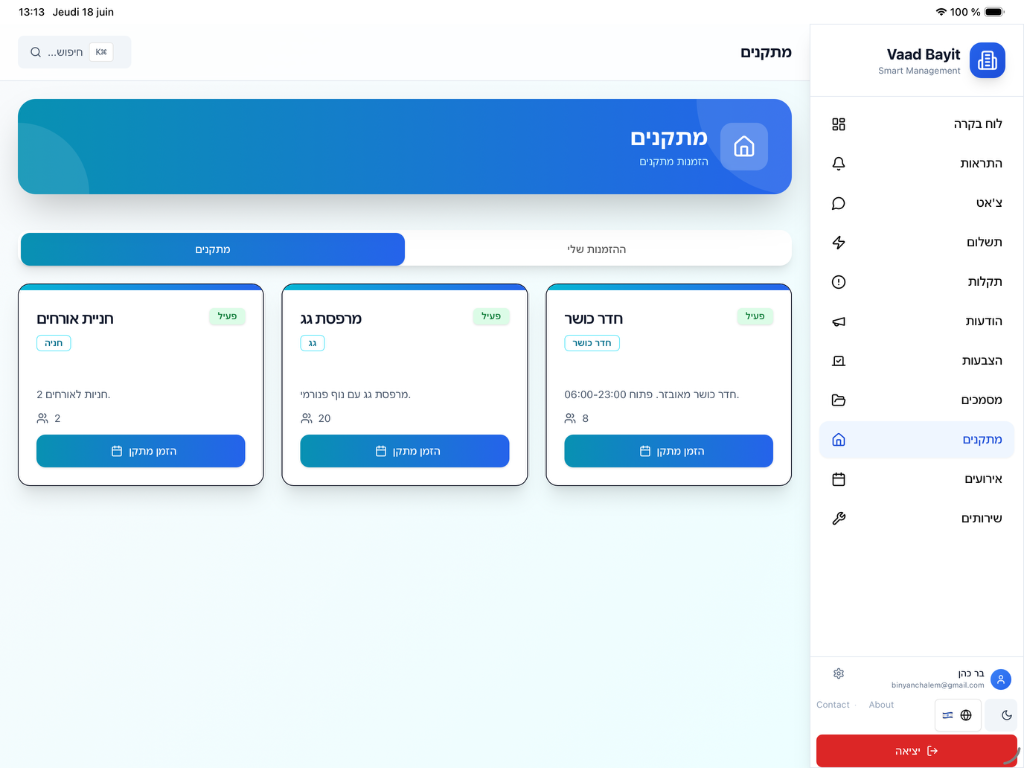Click capacity count 20 on מרפסת גג card
The image size is (1024, 768).
(325, 419)
